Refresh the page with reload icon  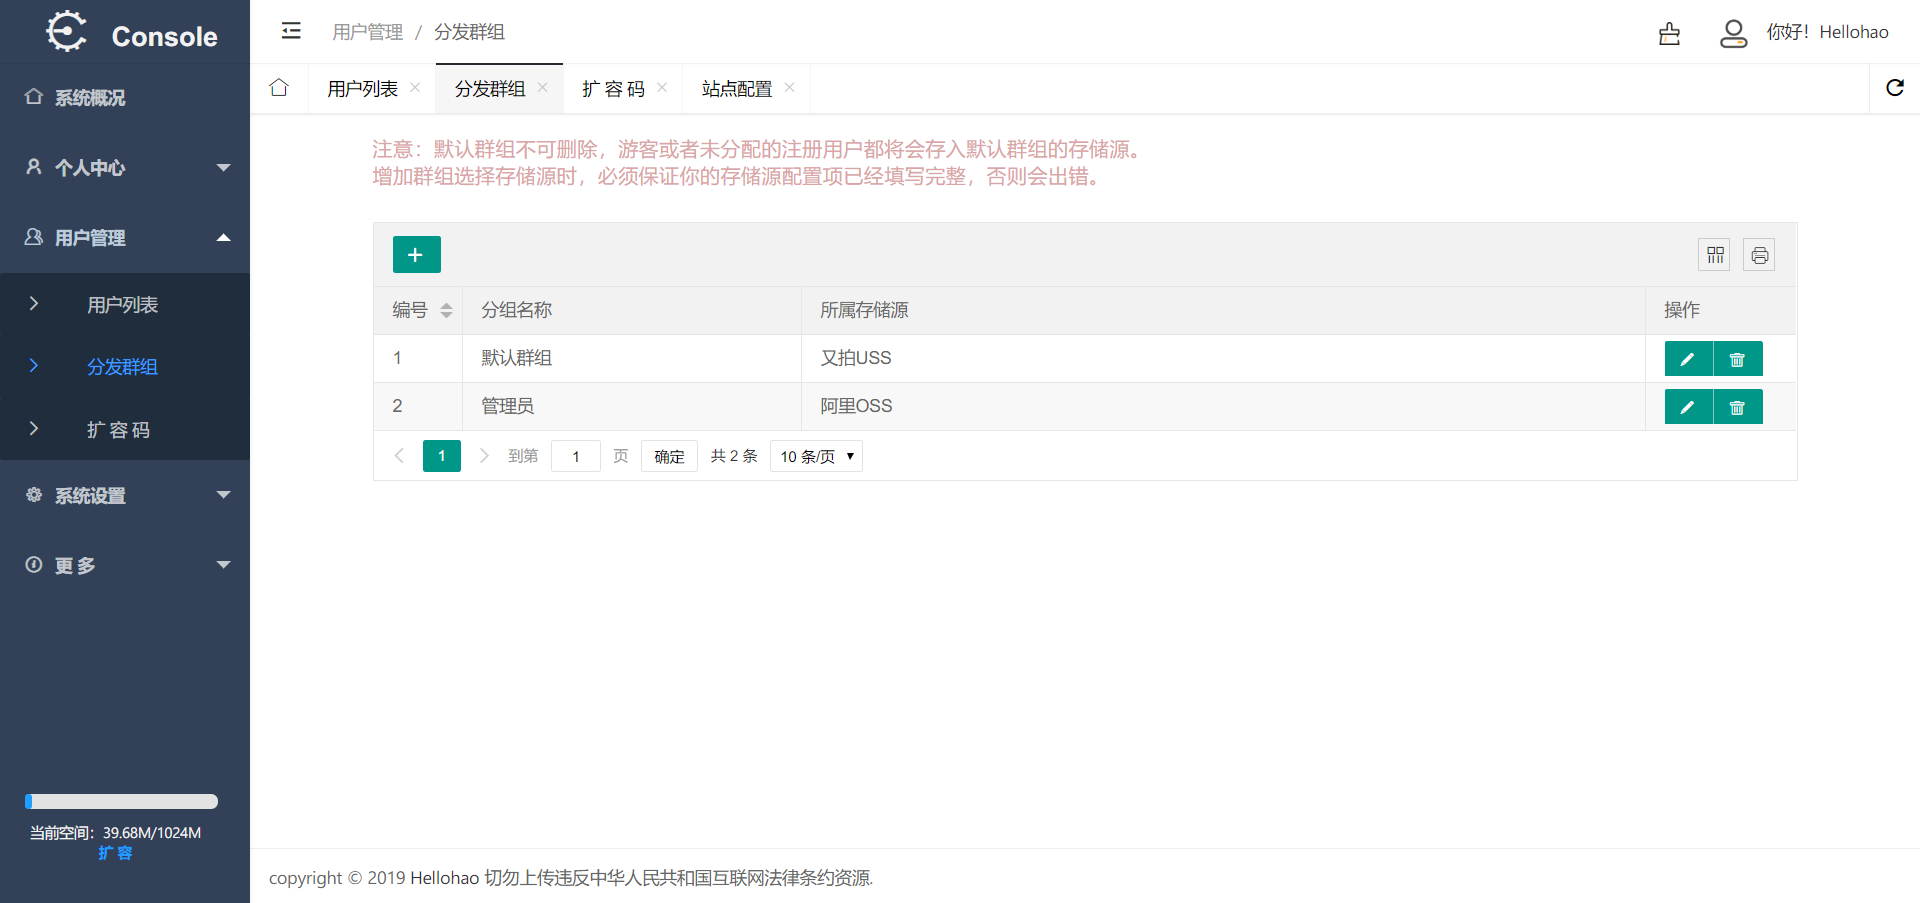click(1894, 88)
